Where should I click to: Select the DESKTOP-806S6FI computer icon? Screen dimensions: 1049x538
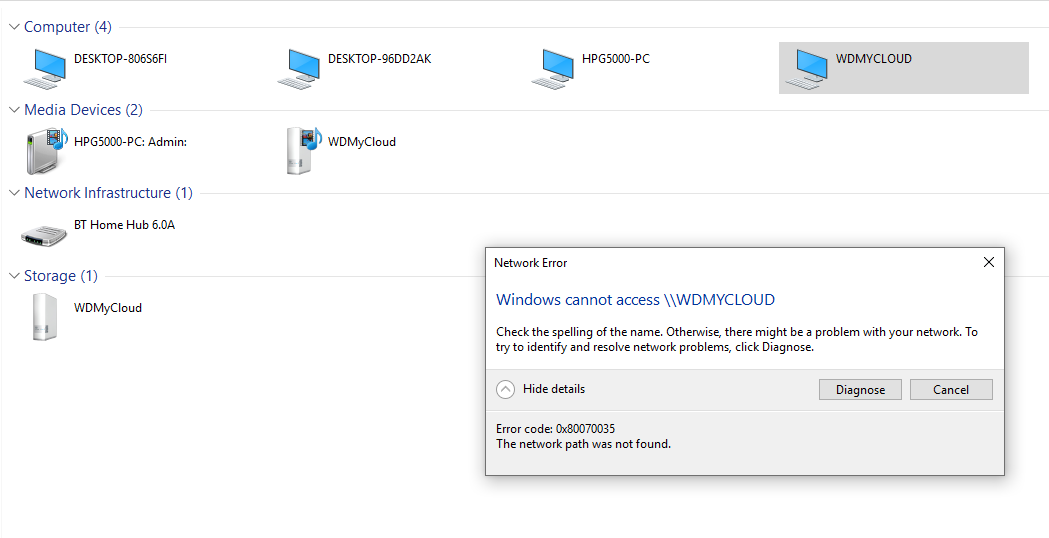pos(45,69)
